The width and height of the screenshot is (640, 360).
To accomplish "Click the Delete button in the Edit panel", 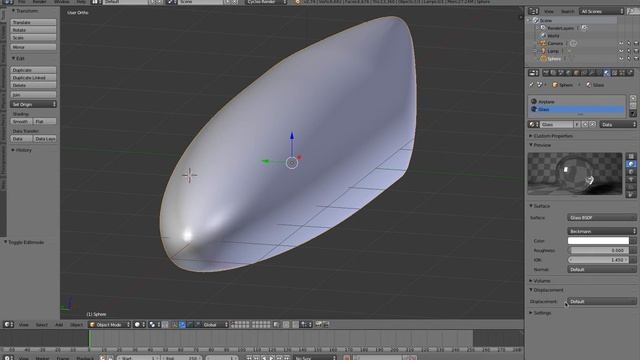I will 33,85.
